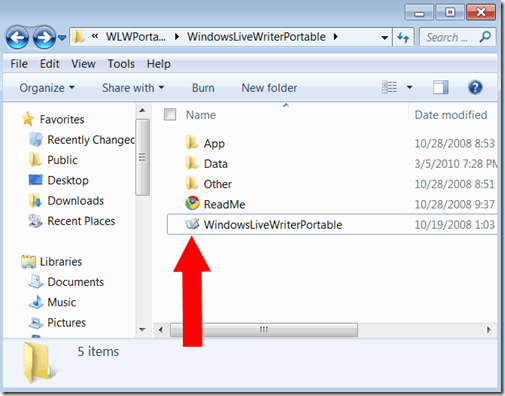Open the Share with dropdown
The height and width of the screenshot is (396, 505).
point(133,88)
